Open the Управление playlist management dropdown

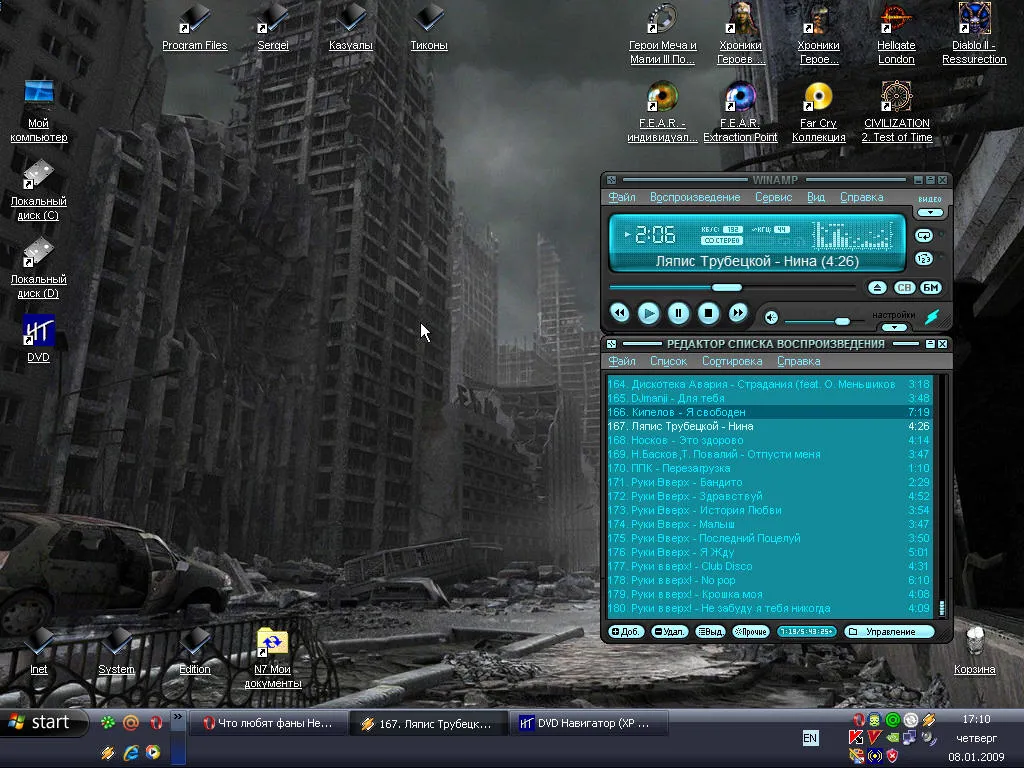889,632
